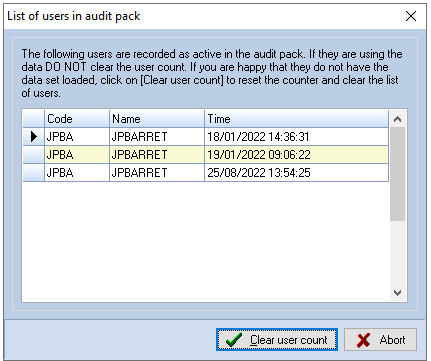This screenshot has width=431, height=361.
Task: Select JPBA code in the 25/08/2022 row
Action: coord(77,173)
